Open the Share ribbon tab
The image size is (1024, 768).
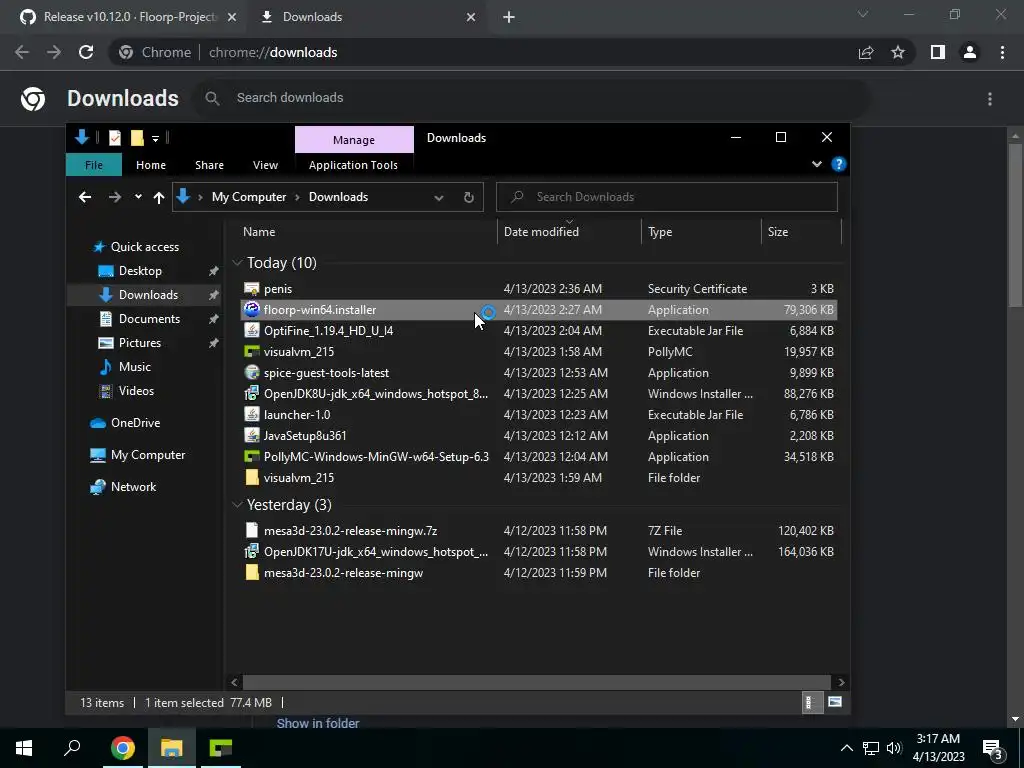click(209, 165)
